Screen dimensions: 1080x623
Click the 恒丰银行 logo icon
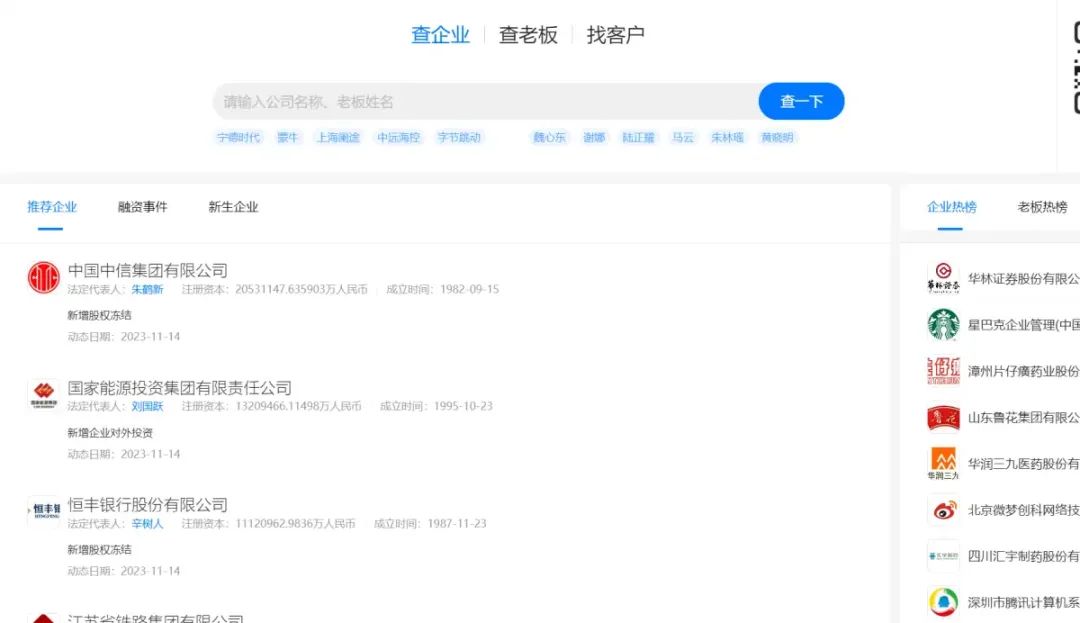click(43, 512)
